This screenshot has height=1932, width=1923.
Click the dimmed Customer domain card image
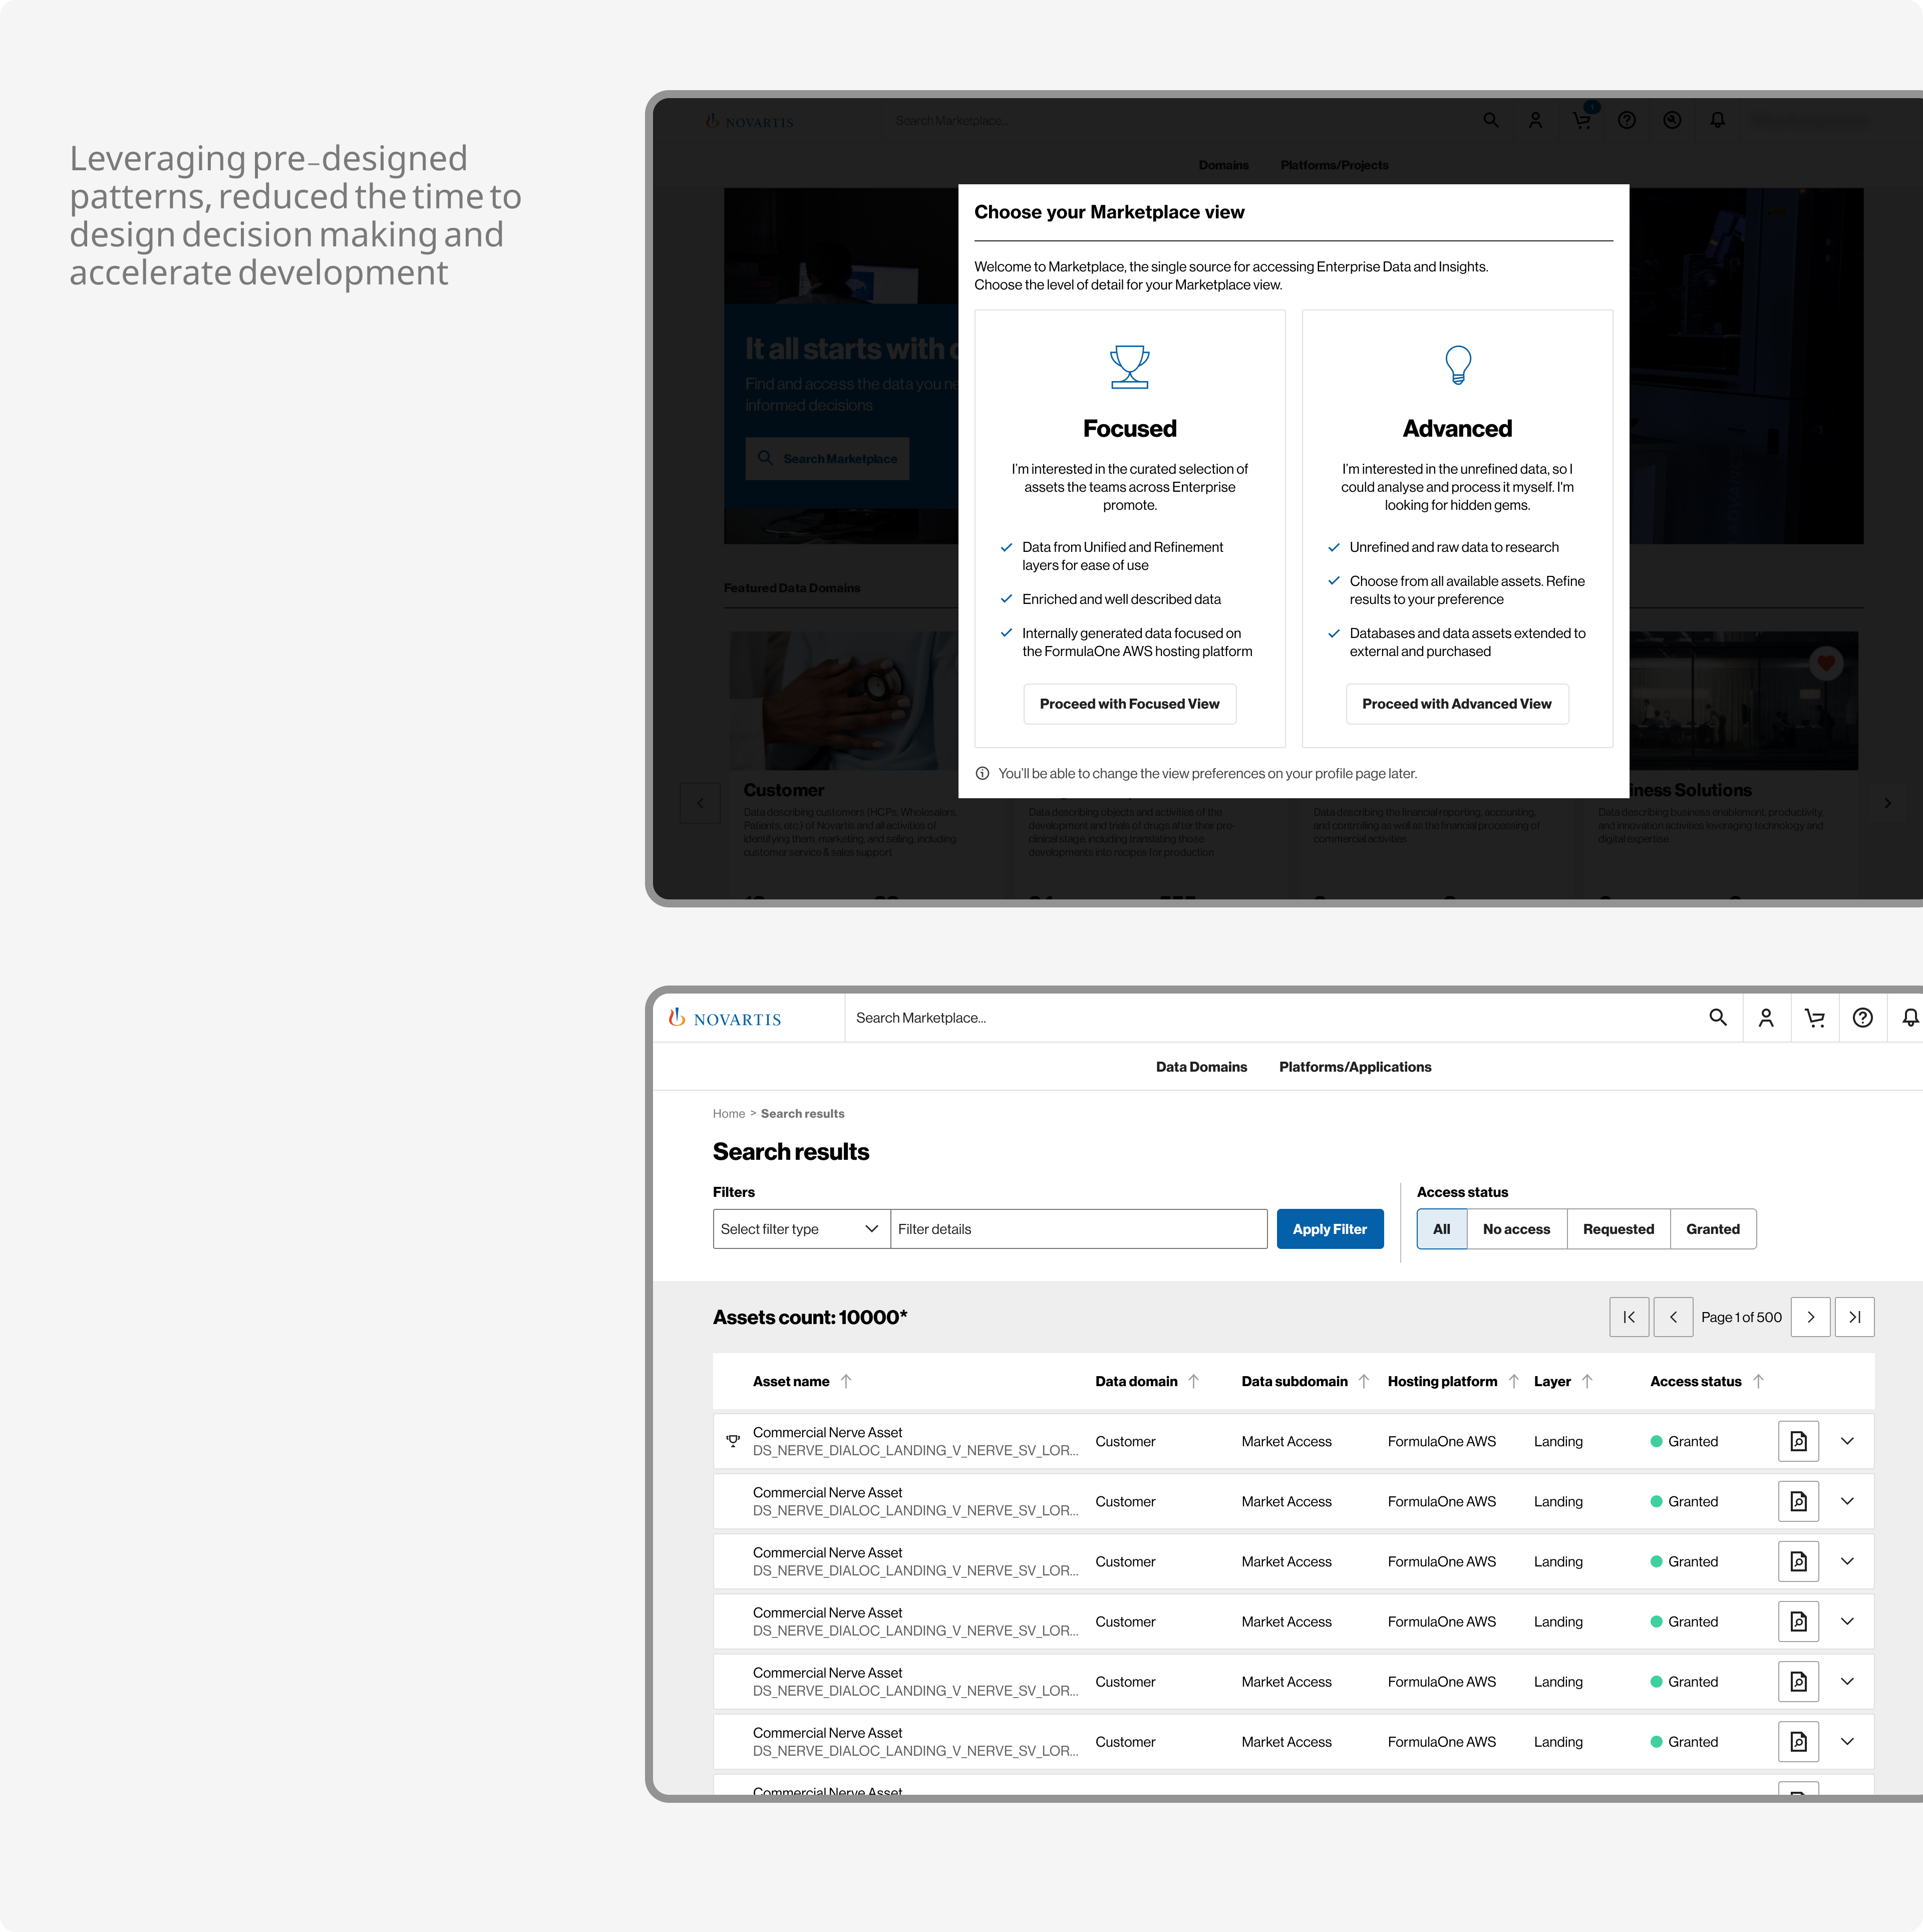point(844,700)
